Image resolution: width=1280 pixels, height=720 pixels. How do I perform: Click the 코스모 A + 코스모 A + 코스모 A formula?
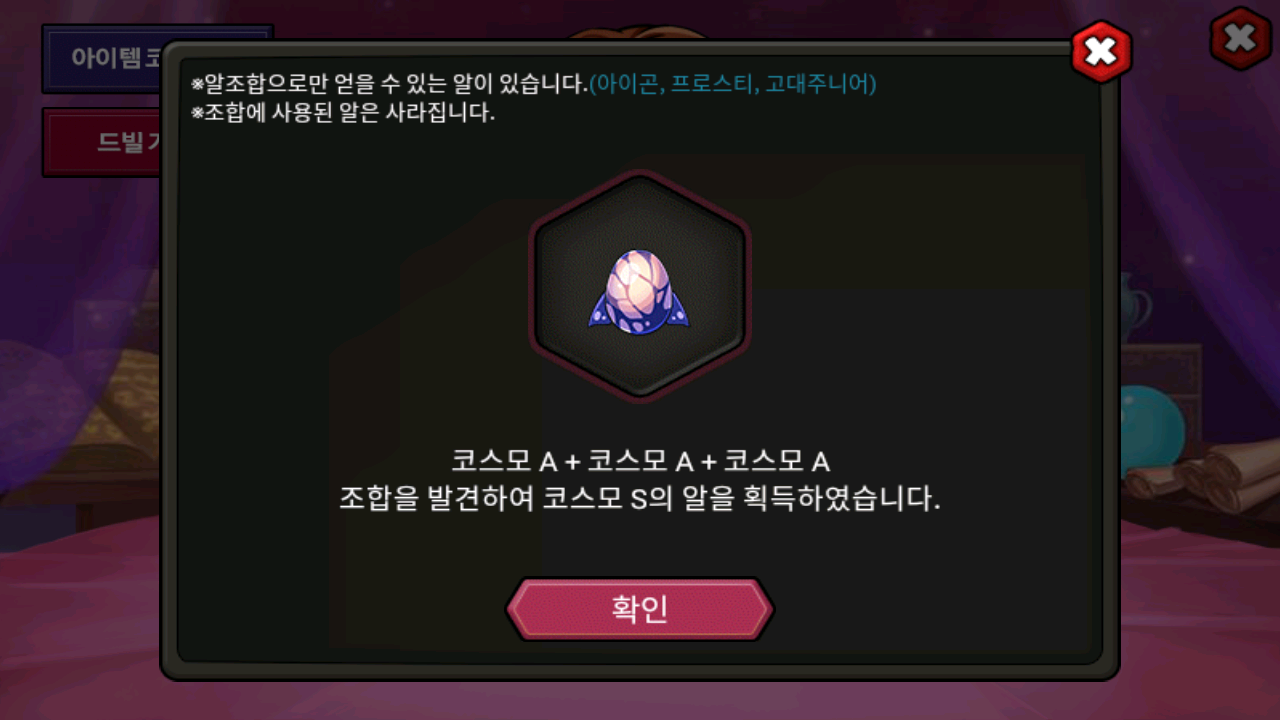point(640,462)
